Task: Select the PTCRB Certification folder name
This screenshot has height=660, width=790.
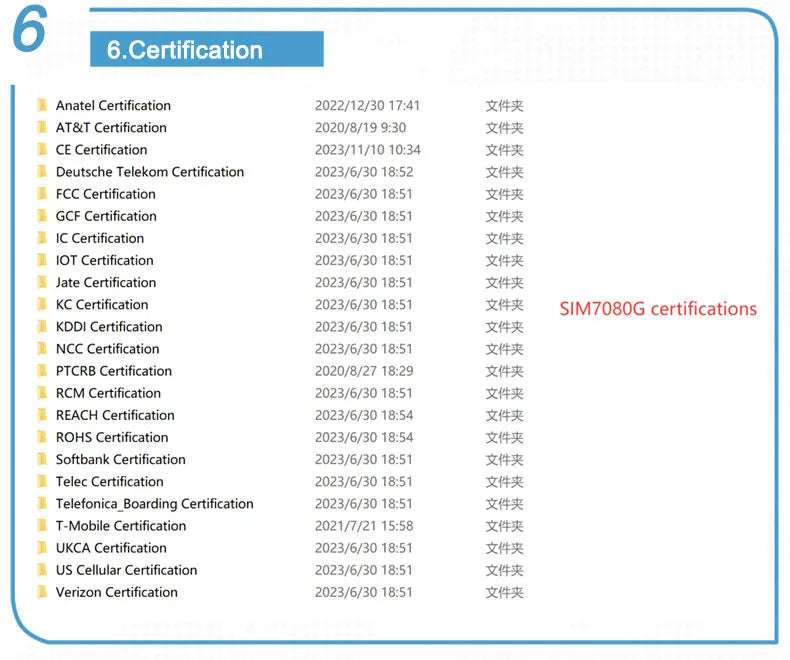Action: 114,371
